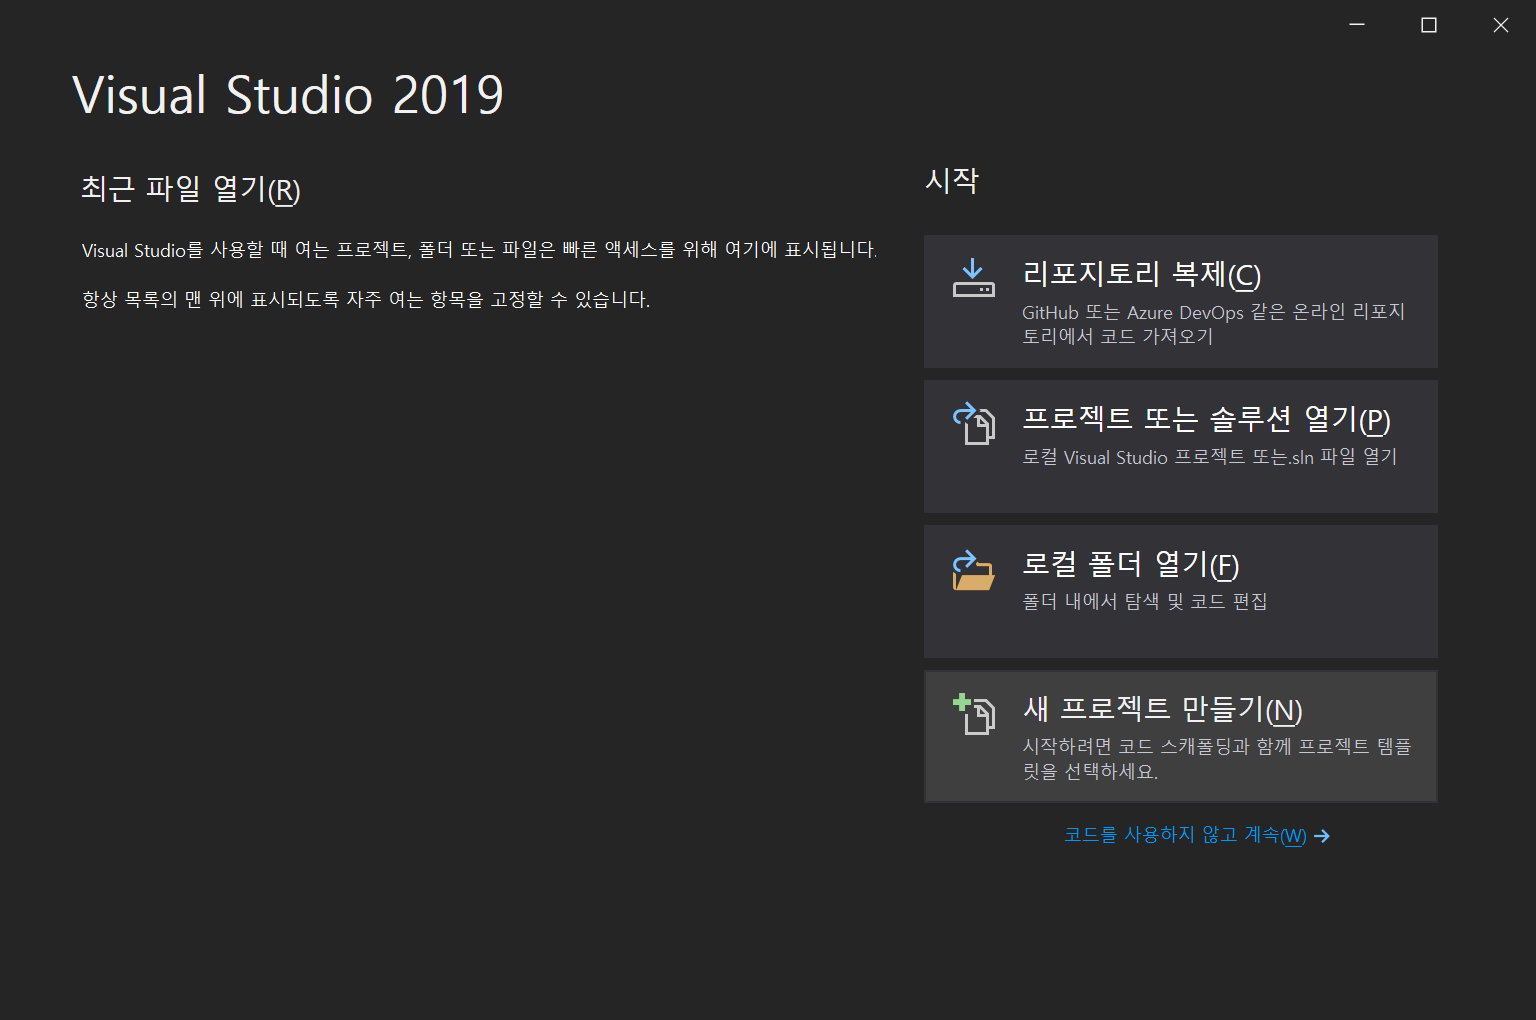Click the clone repository download icon

pyautogui.click(x=973, y=278)
